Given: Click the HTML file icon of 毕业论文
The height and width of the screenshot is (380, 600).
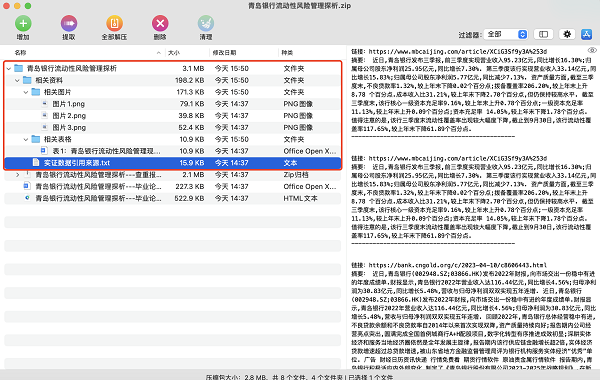Looking at the screenshot, I should tap(27, 198).
